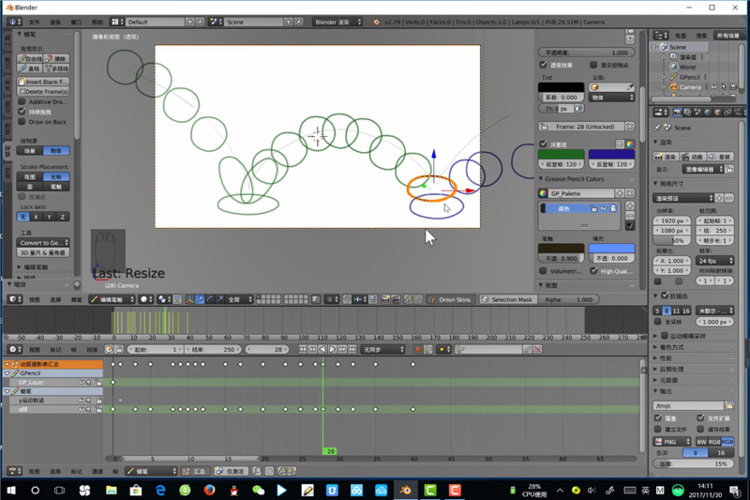Click the current frame 28 marker

coord(329,451)
